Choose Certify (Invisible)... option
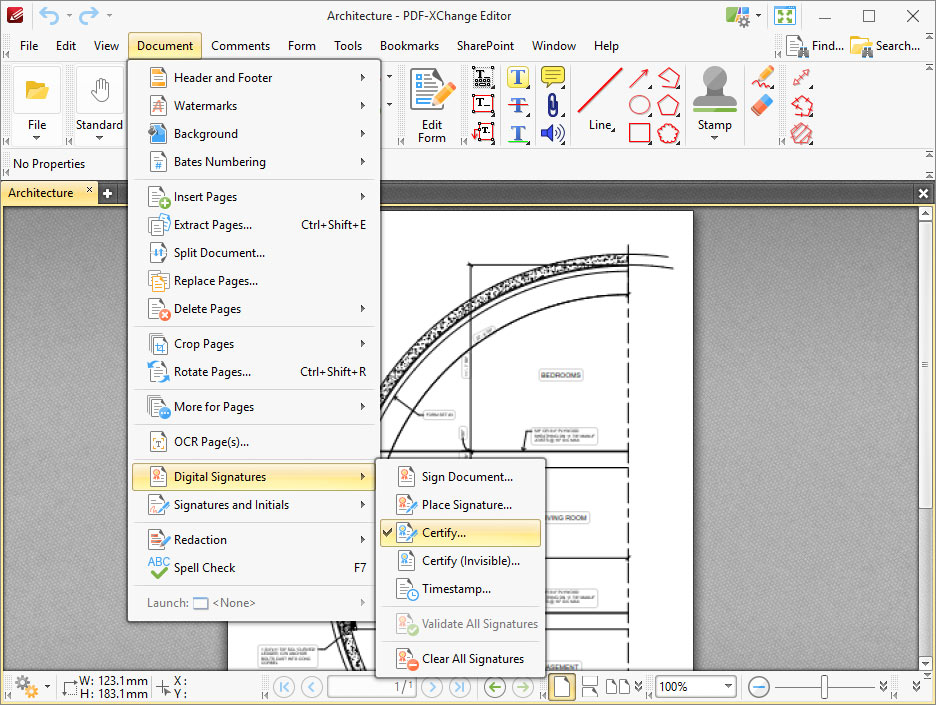This screenshot has width=936, height=705. (x=460, y=561)
